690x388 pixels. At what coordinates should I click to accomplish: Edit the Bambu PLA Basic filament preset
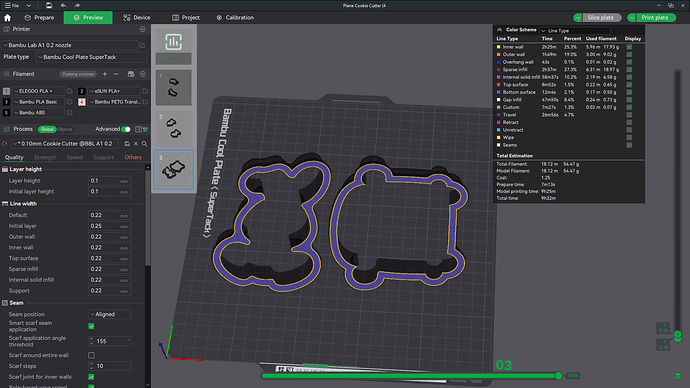pos(70,102)
